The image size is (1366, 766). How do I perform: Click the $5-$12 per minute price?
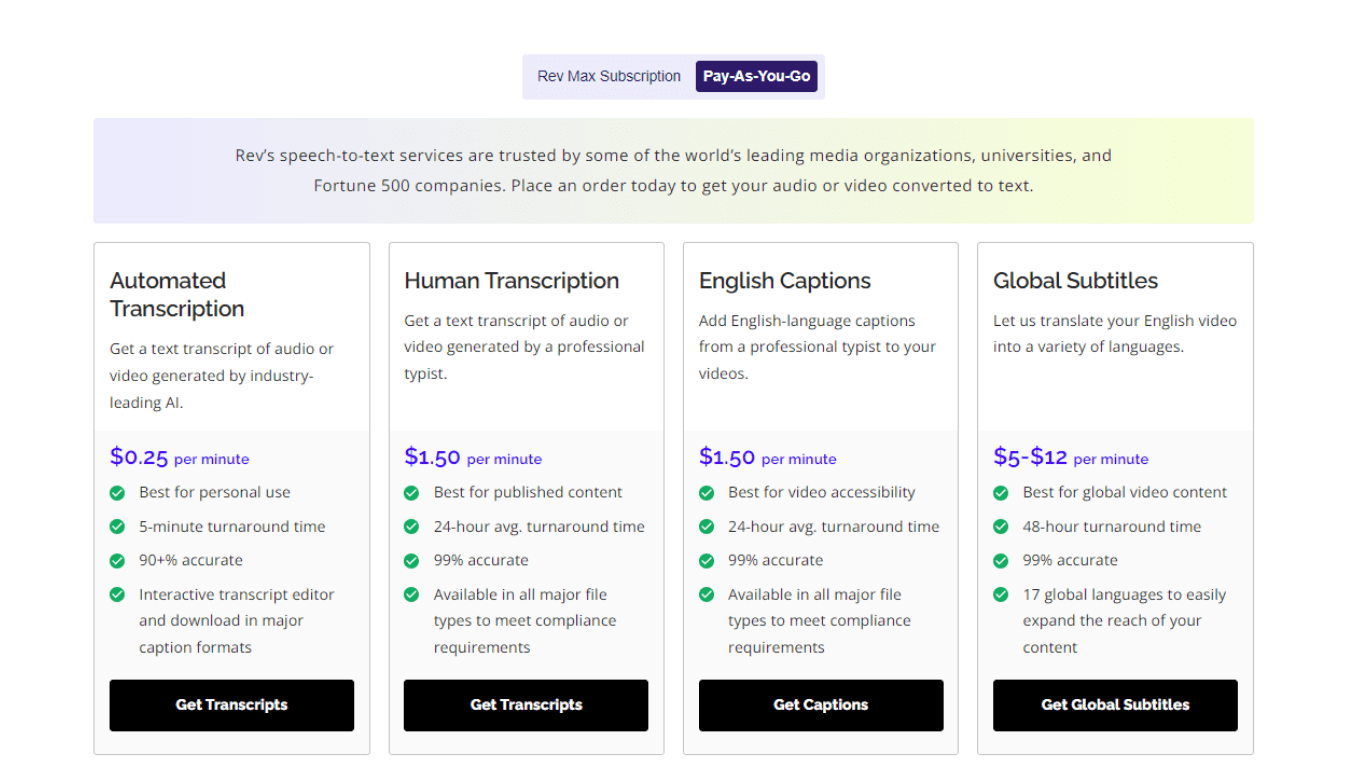1070,458
